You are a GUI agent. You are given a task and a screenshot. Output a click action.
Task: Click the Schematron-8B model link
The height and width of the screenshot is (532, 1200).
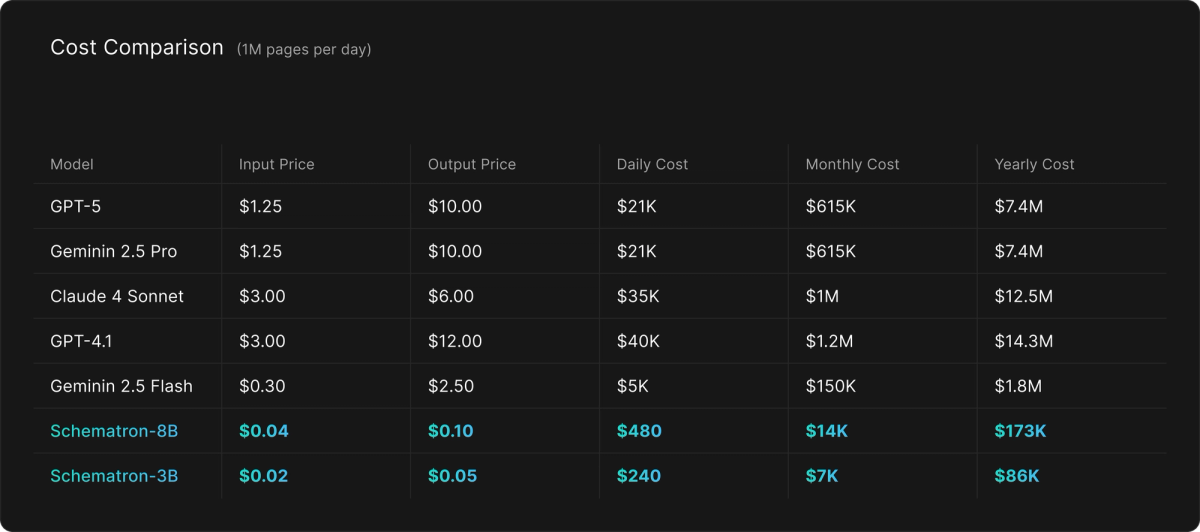click(114, 431)
